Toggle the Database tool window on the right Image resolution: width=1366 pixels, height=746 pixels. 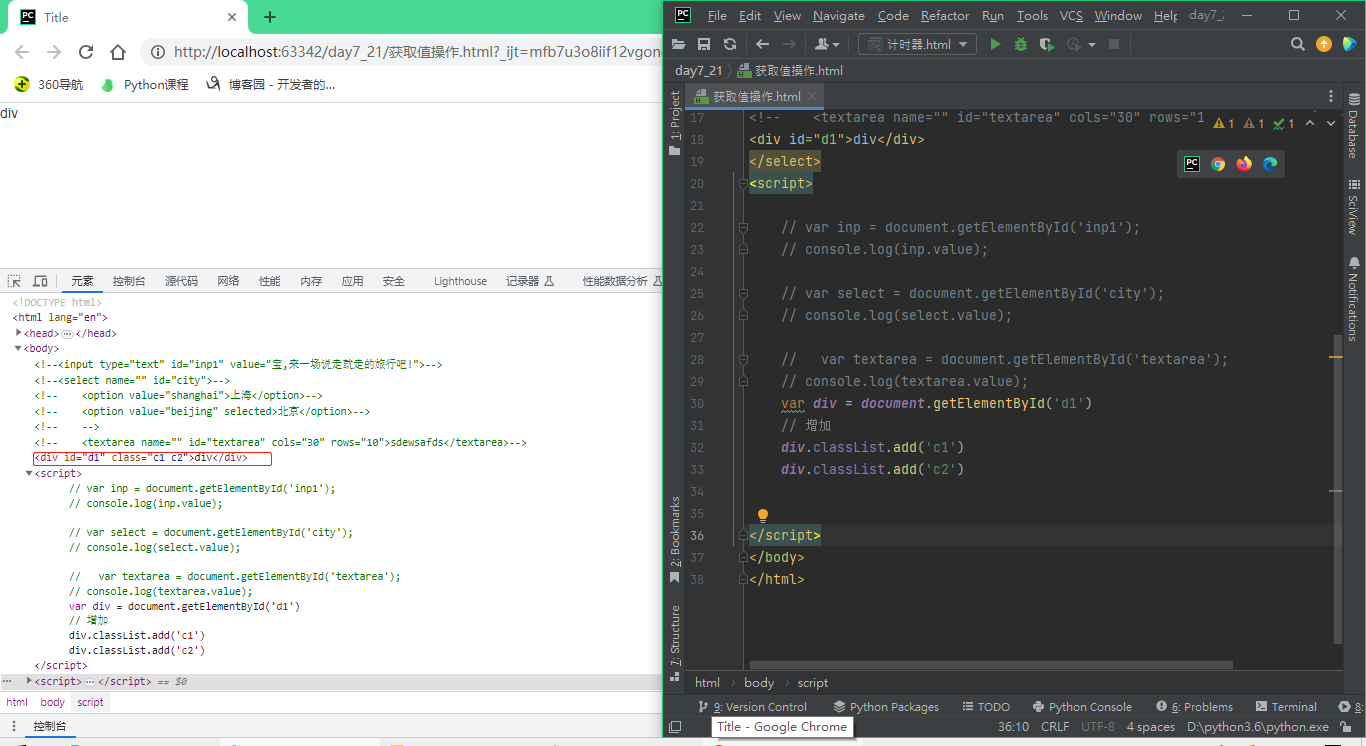point(1354,126)
